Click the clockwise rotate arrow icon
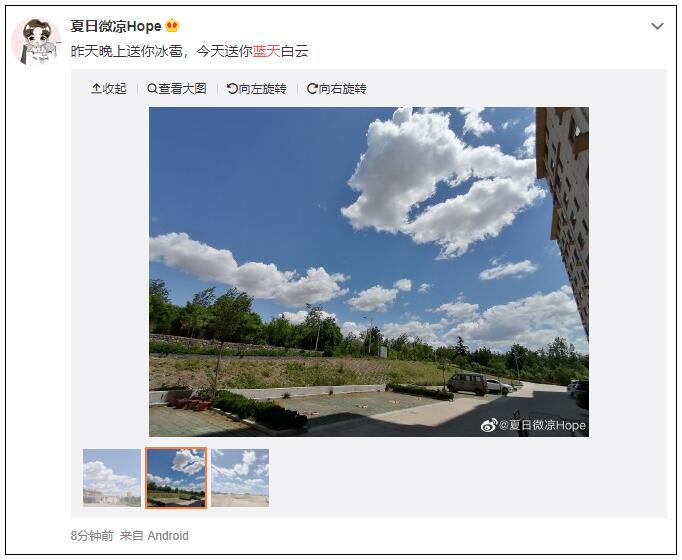Viewport: 682px width, 560px height. pos(312,89)
